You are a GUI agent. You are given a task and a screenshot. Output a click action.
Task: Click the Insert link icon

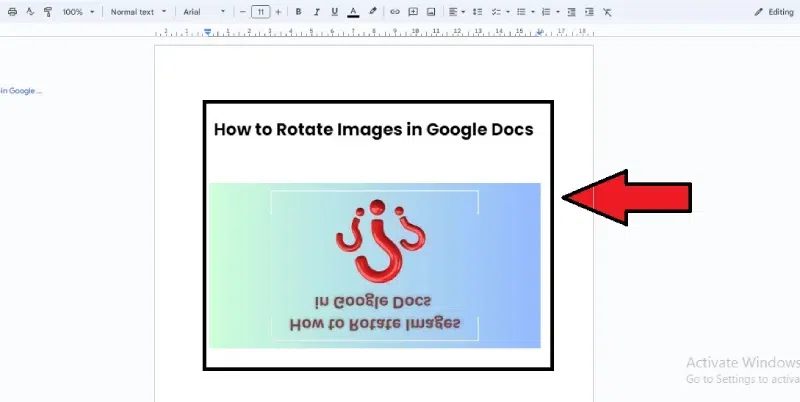(395, 12)
